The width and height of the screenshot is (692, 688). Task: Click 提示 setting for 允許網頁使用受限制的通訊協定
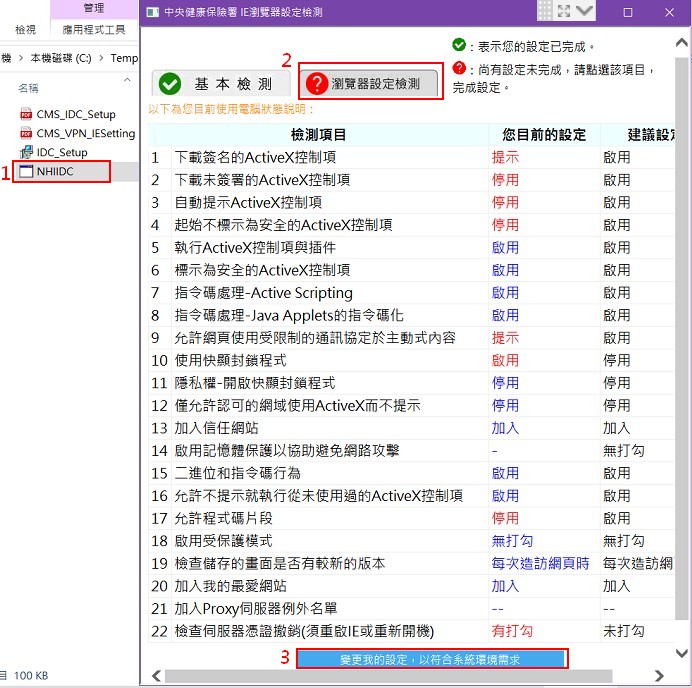[x=505, y=338]
